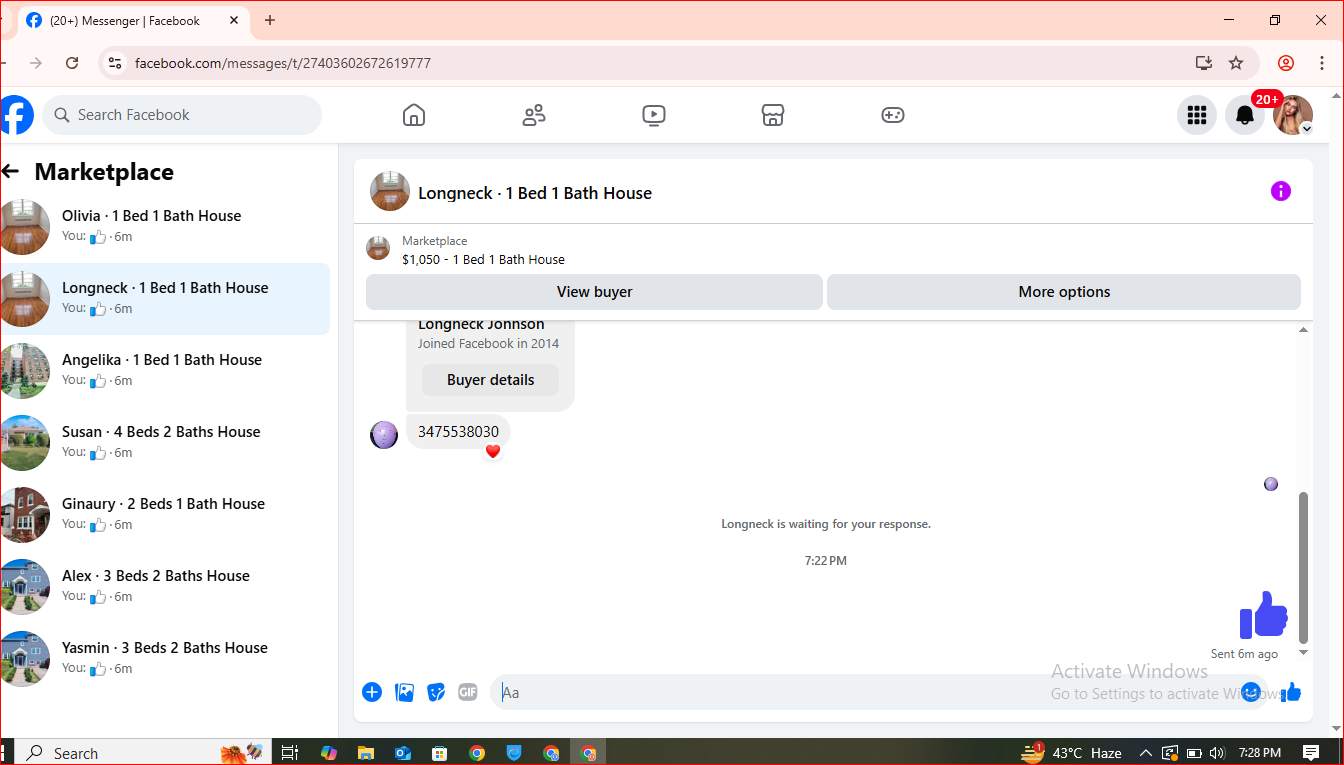Go forward in the browser

click(36, 63)
